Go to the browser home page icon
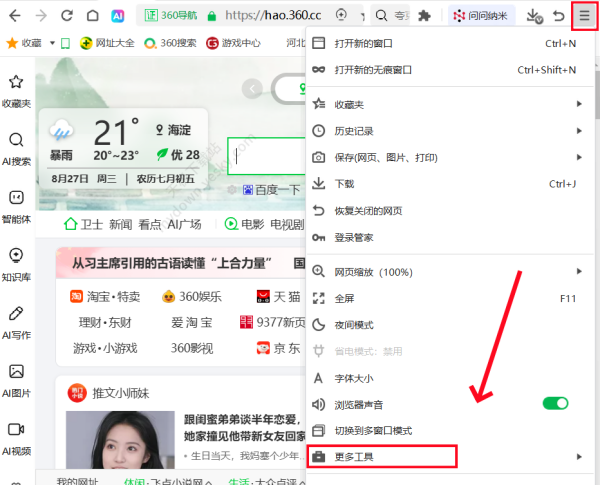The width and height of the screenshot is (600, 485). click(92, 16)
